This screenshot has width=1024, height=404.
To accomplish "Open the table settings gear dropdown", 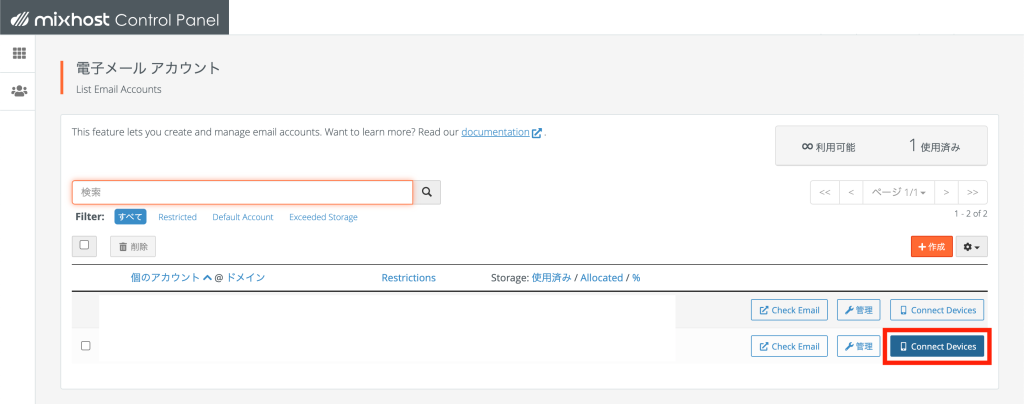I will click(x=972, y=247).
